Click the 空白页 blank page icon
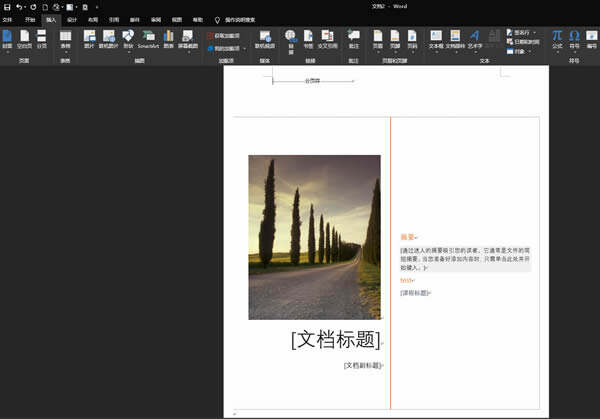 (24, 39)
